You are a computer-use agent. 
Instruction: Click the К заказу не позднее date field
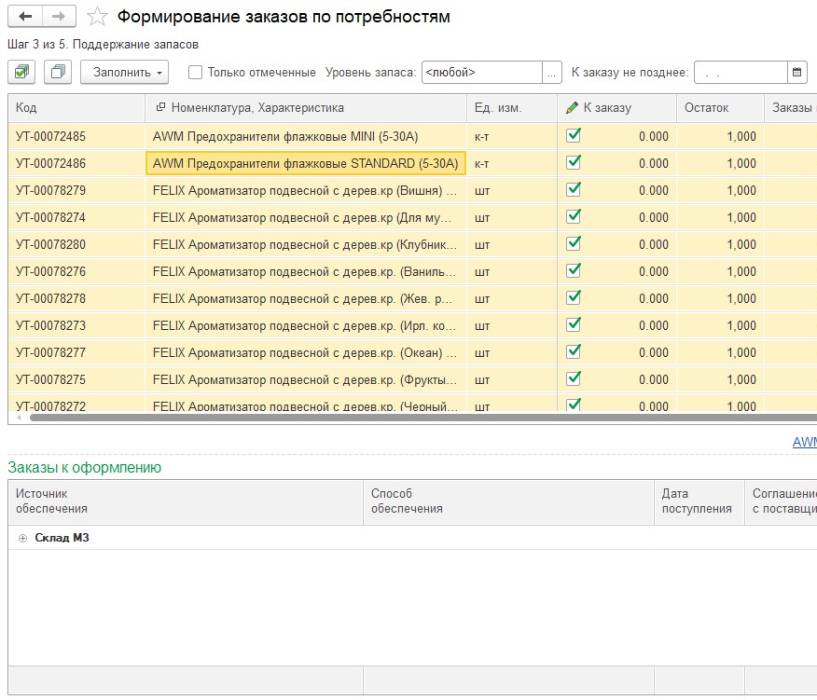tap(738, 72)
